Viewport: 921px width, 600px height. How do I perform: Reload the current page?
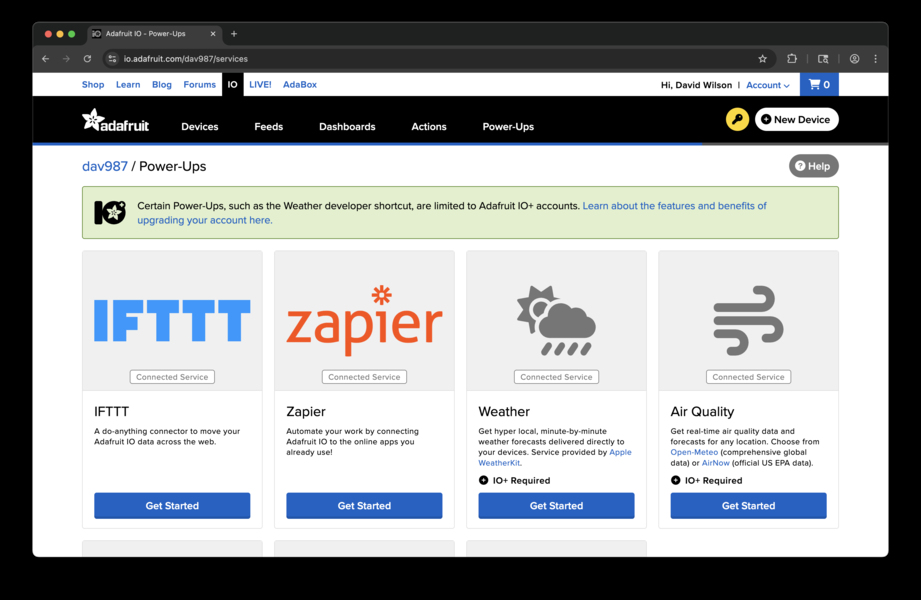coord(87,57)
